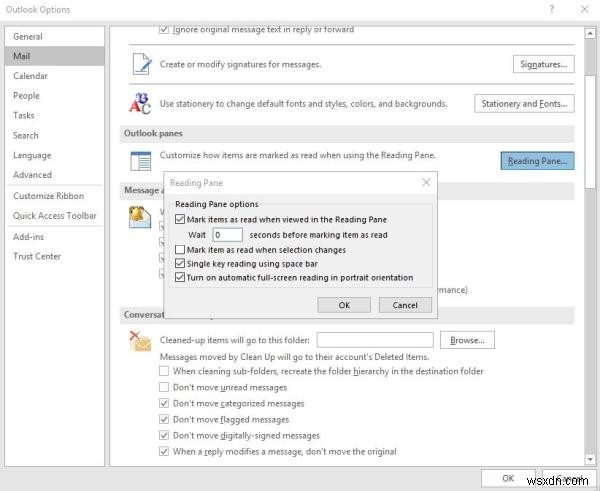Open the Search options category
600x491 pixels.
click(x=54, y=135)
